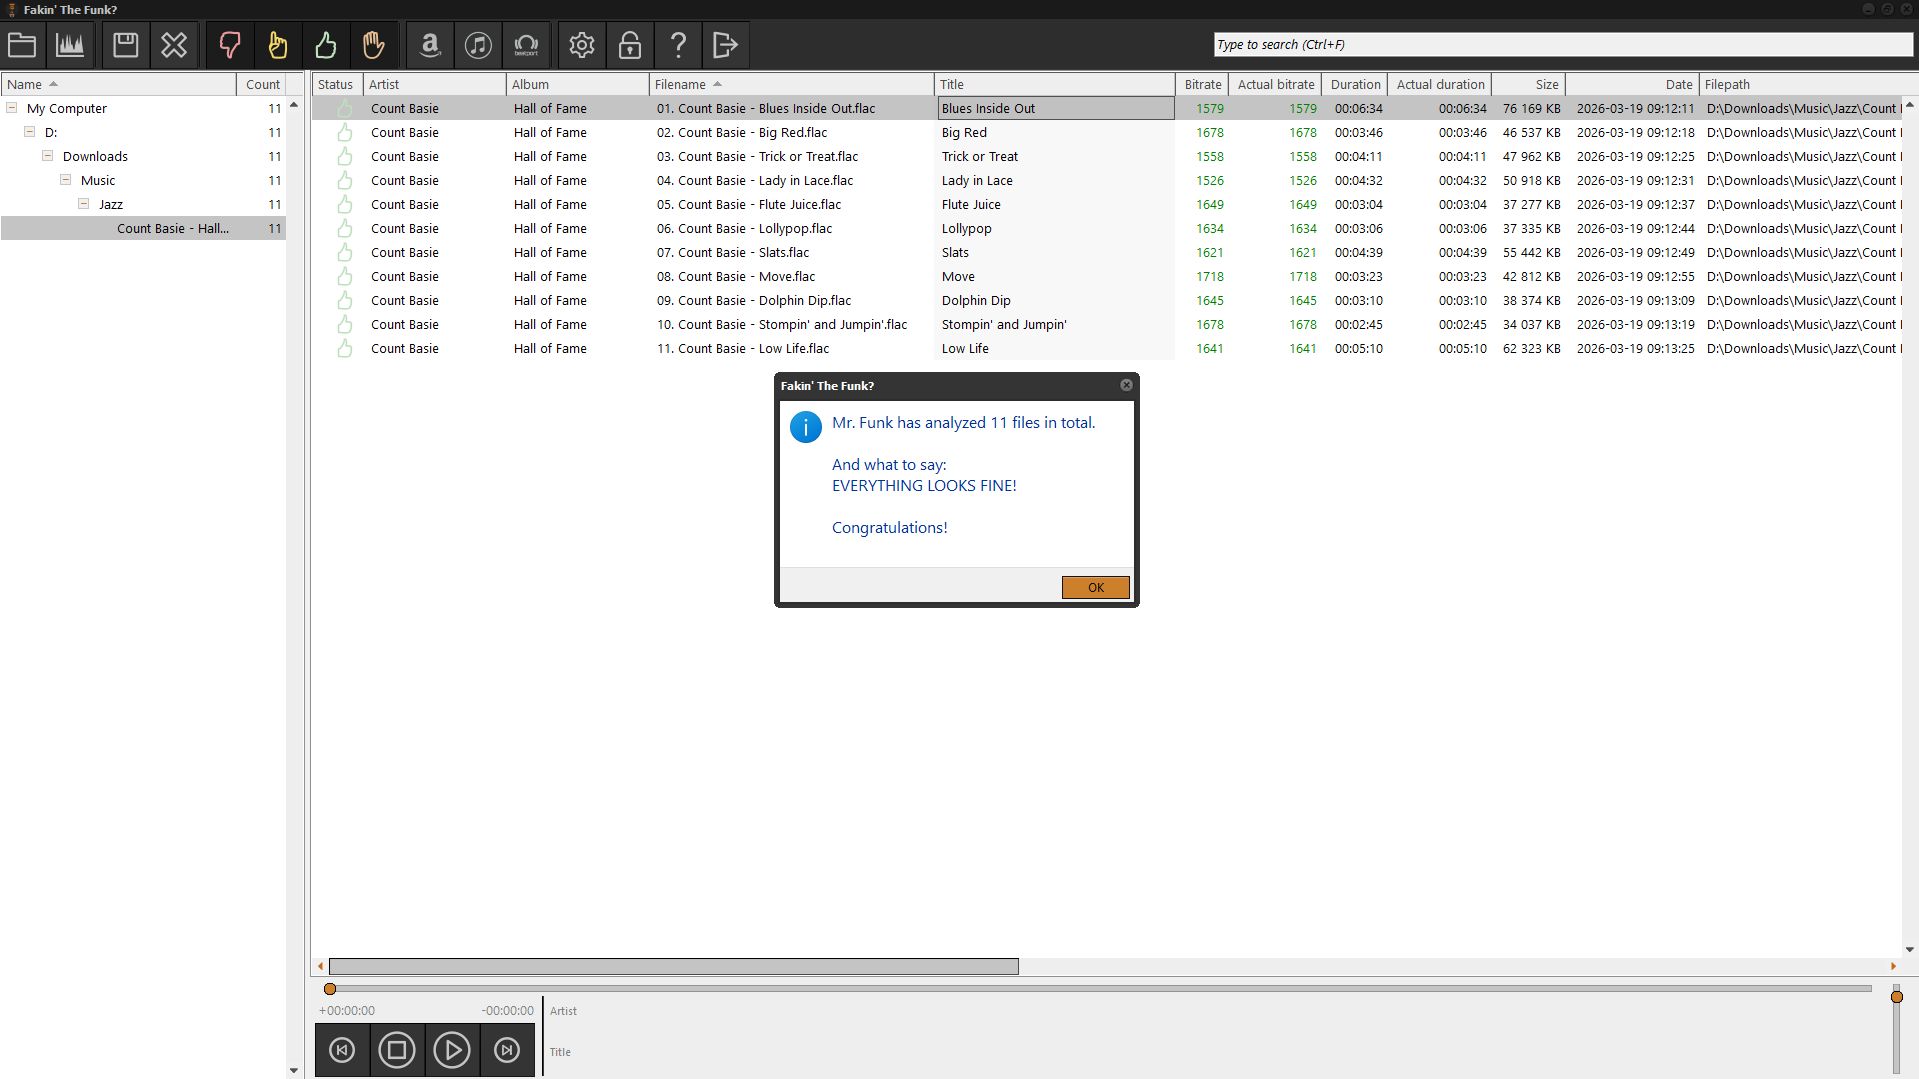The width and height of the screenshot is (1919, 1079).
Task: Click the exit door toolbar icon
Action: pyautogui.click(x=725, y=45)
